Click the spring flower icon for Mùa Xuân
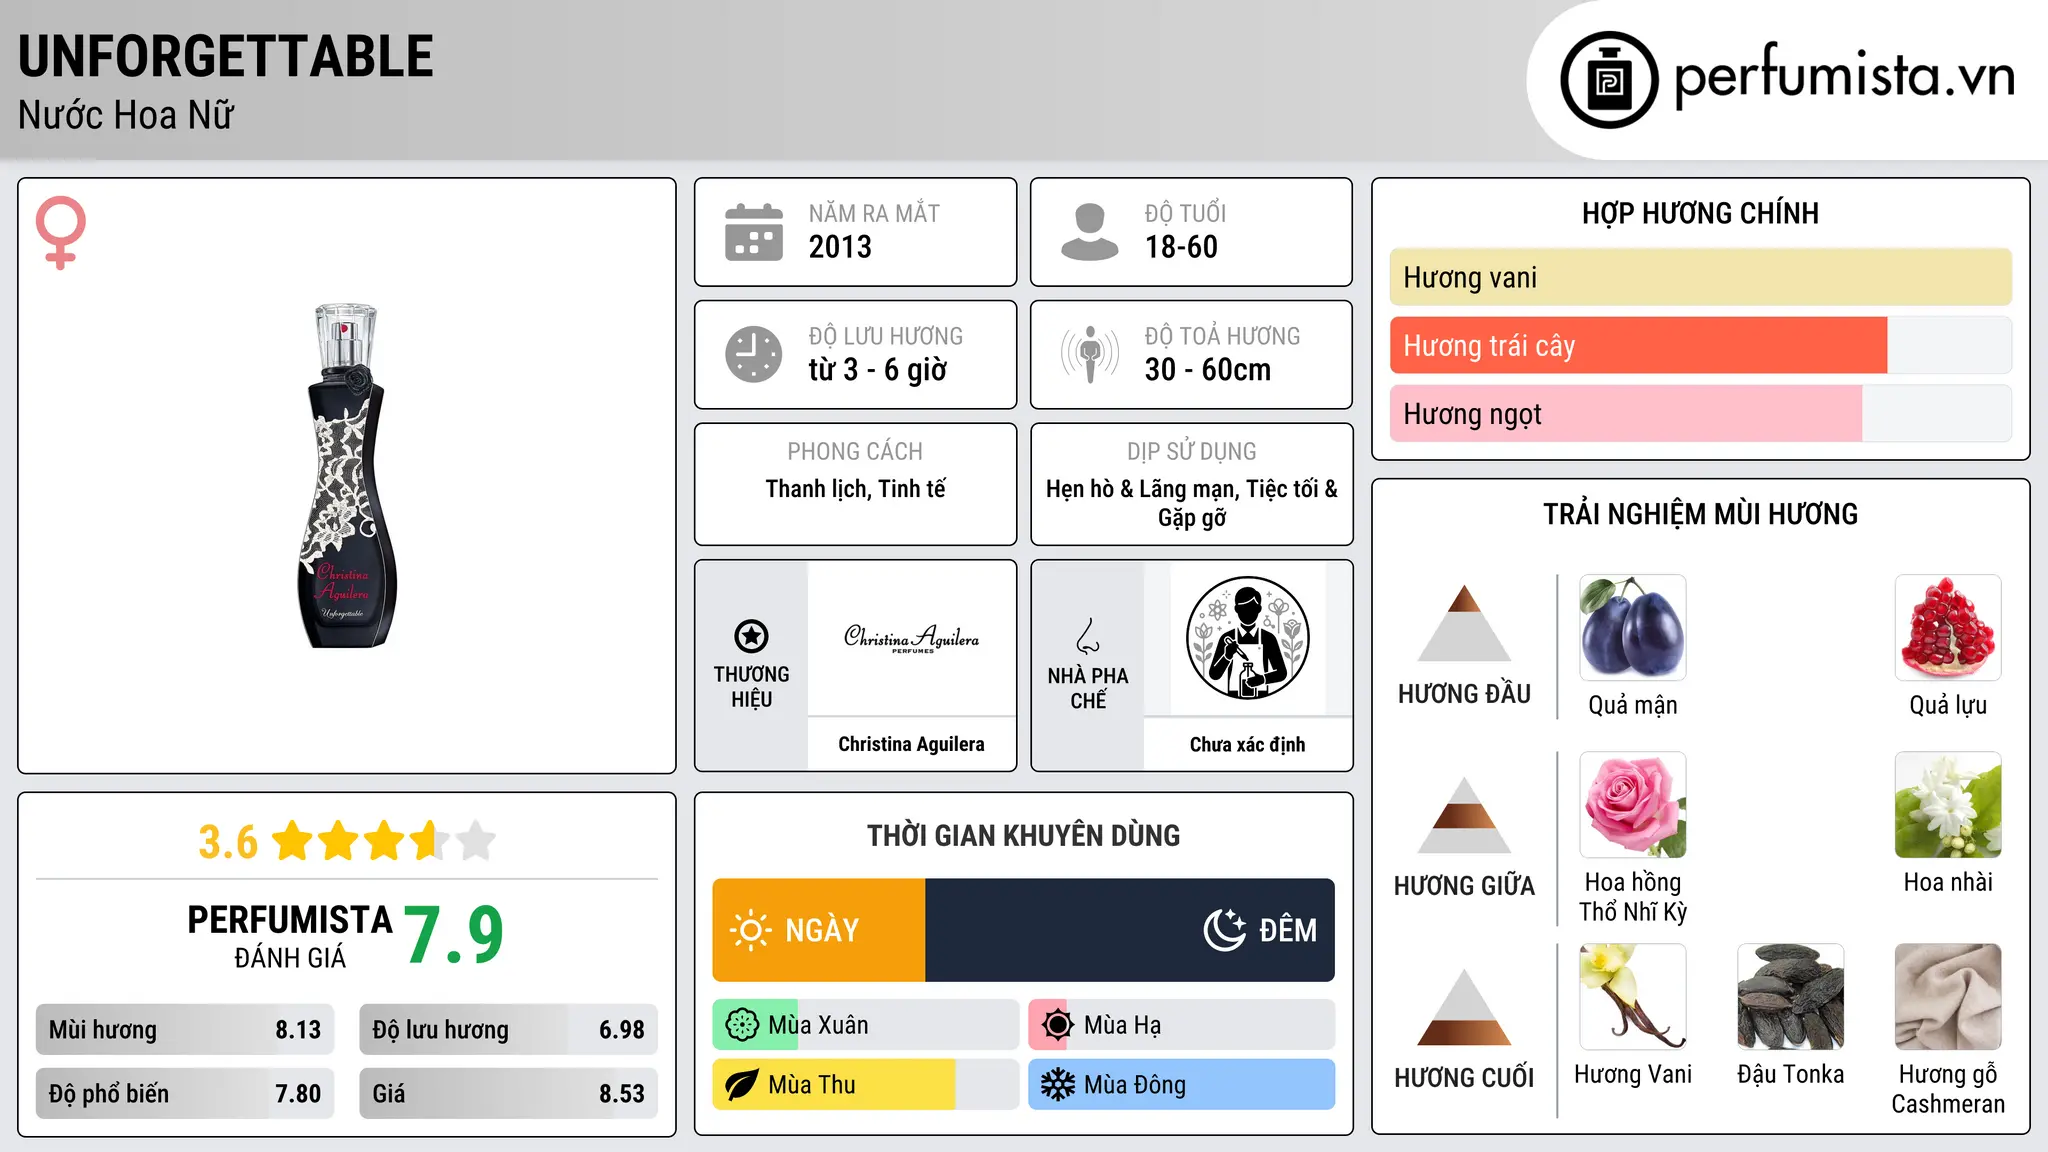Image resolution: width=2048 pixels, height=1152 pixels. 742,1025
